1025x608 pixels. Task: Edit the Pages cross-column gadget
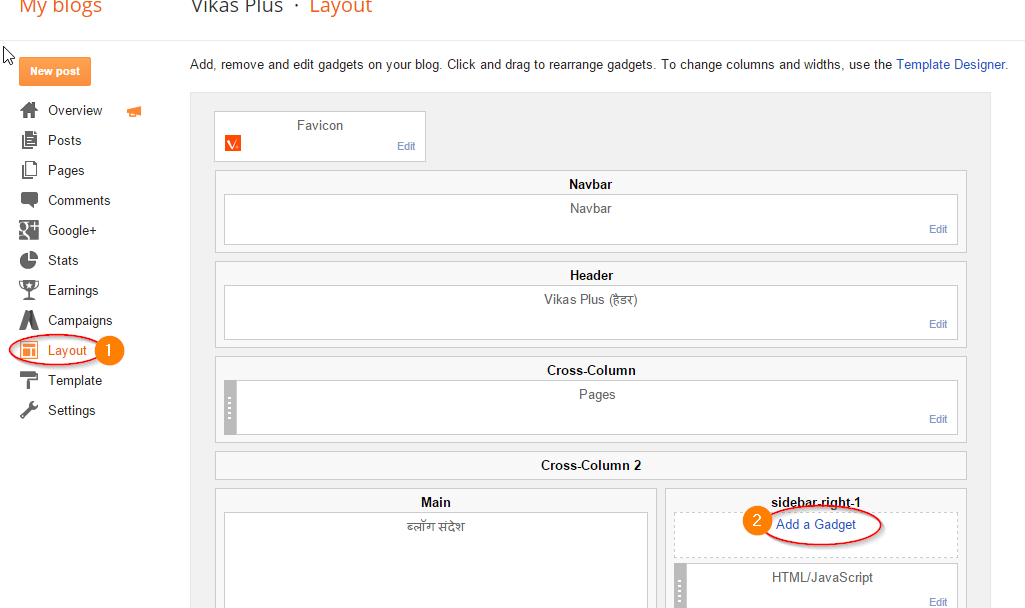(x=938, y=419)
